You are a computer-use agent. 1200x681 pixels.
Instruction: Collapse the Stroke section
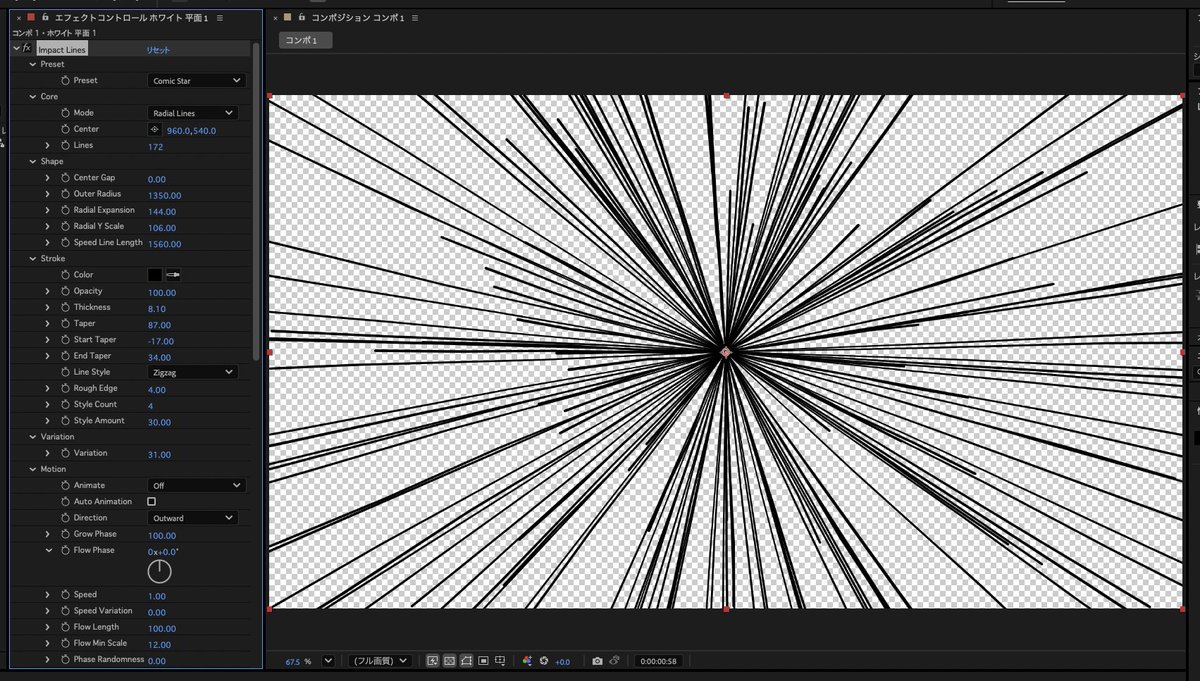pos(32,258)
